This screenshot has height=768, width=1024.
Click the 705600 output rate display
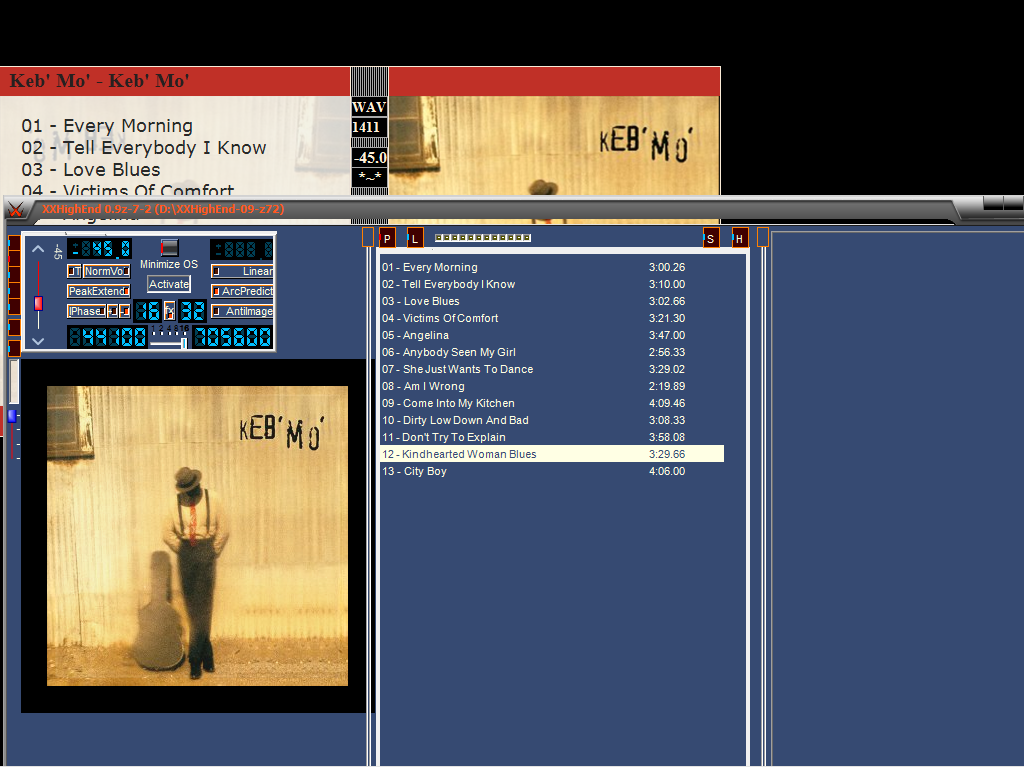pos(232,337)
